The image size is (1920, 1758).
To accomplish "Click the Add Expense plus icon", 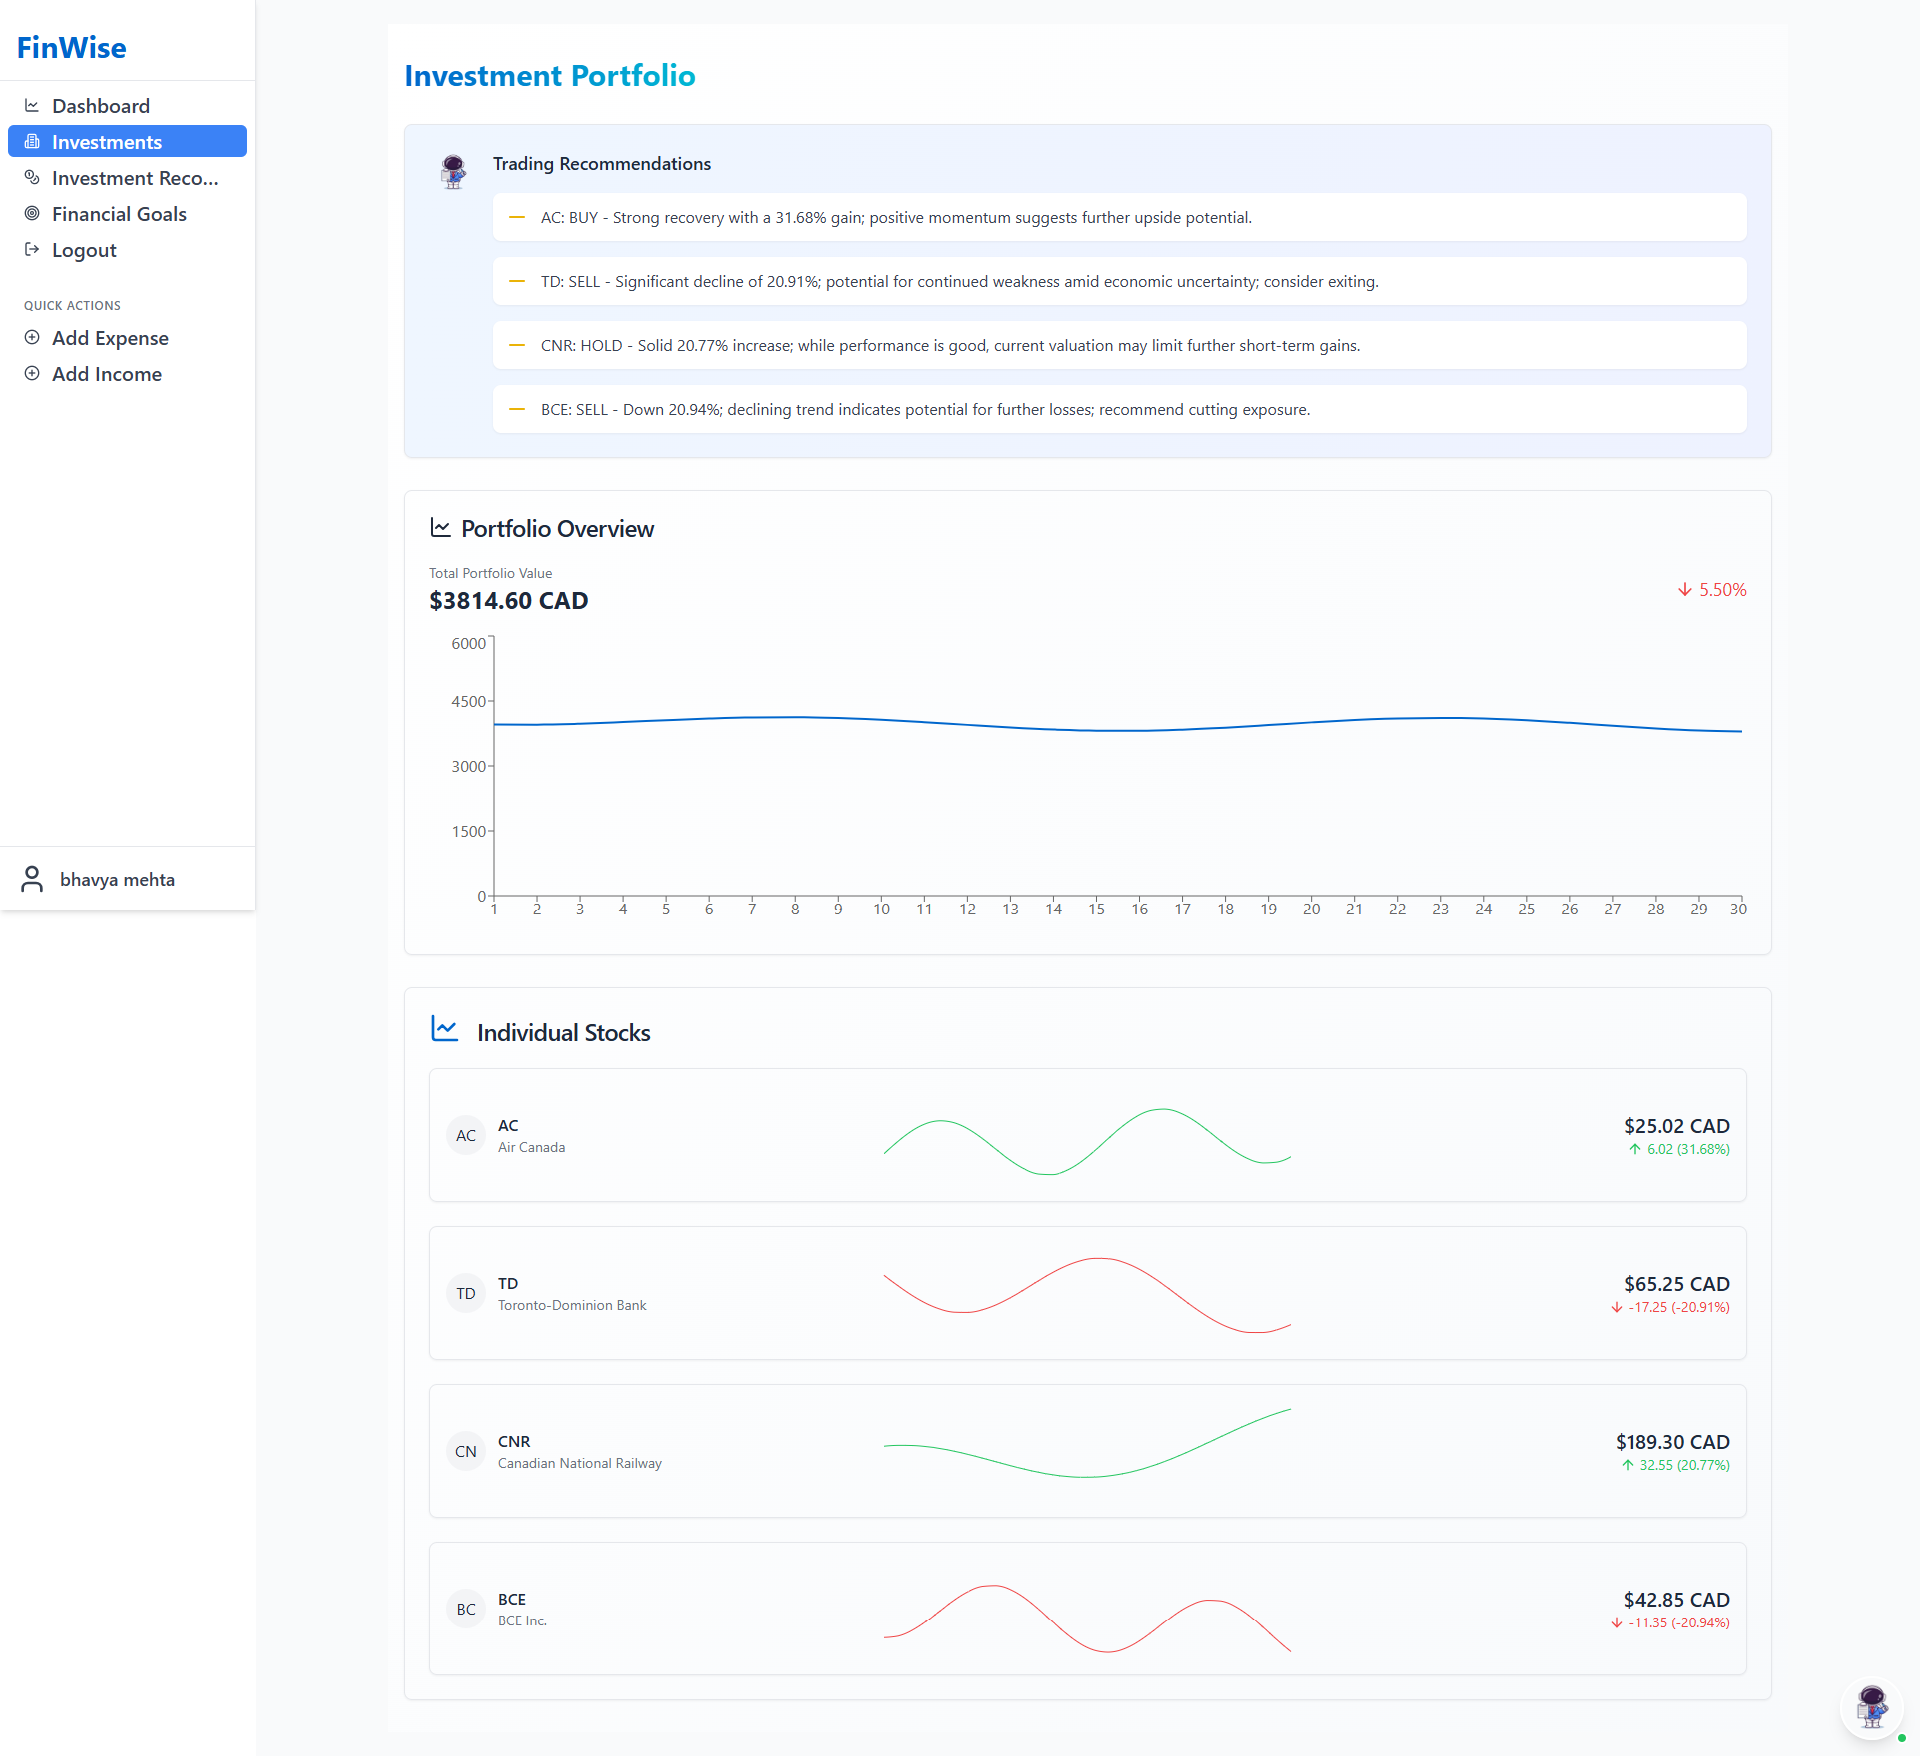I will coord(32,338).
